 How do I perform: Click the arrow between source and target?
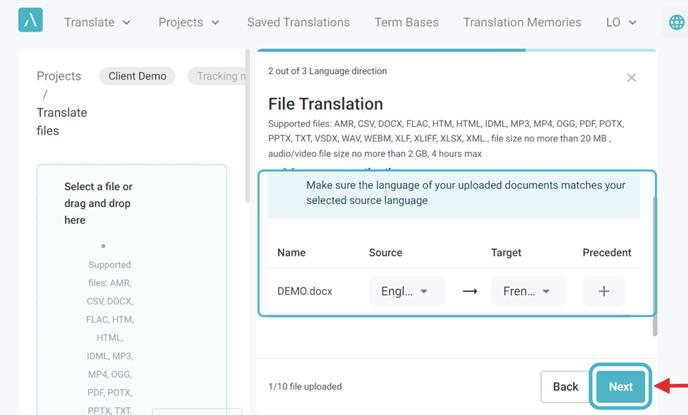[469, 291]
